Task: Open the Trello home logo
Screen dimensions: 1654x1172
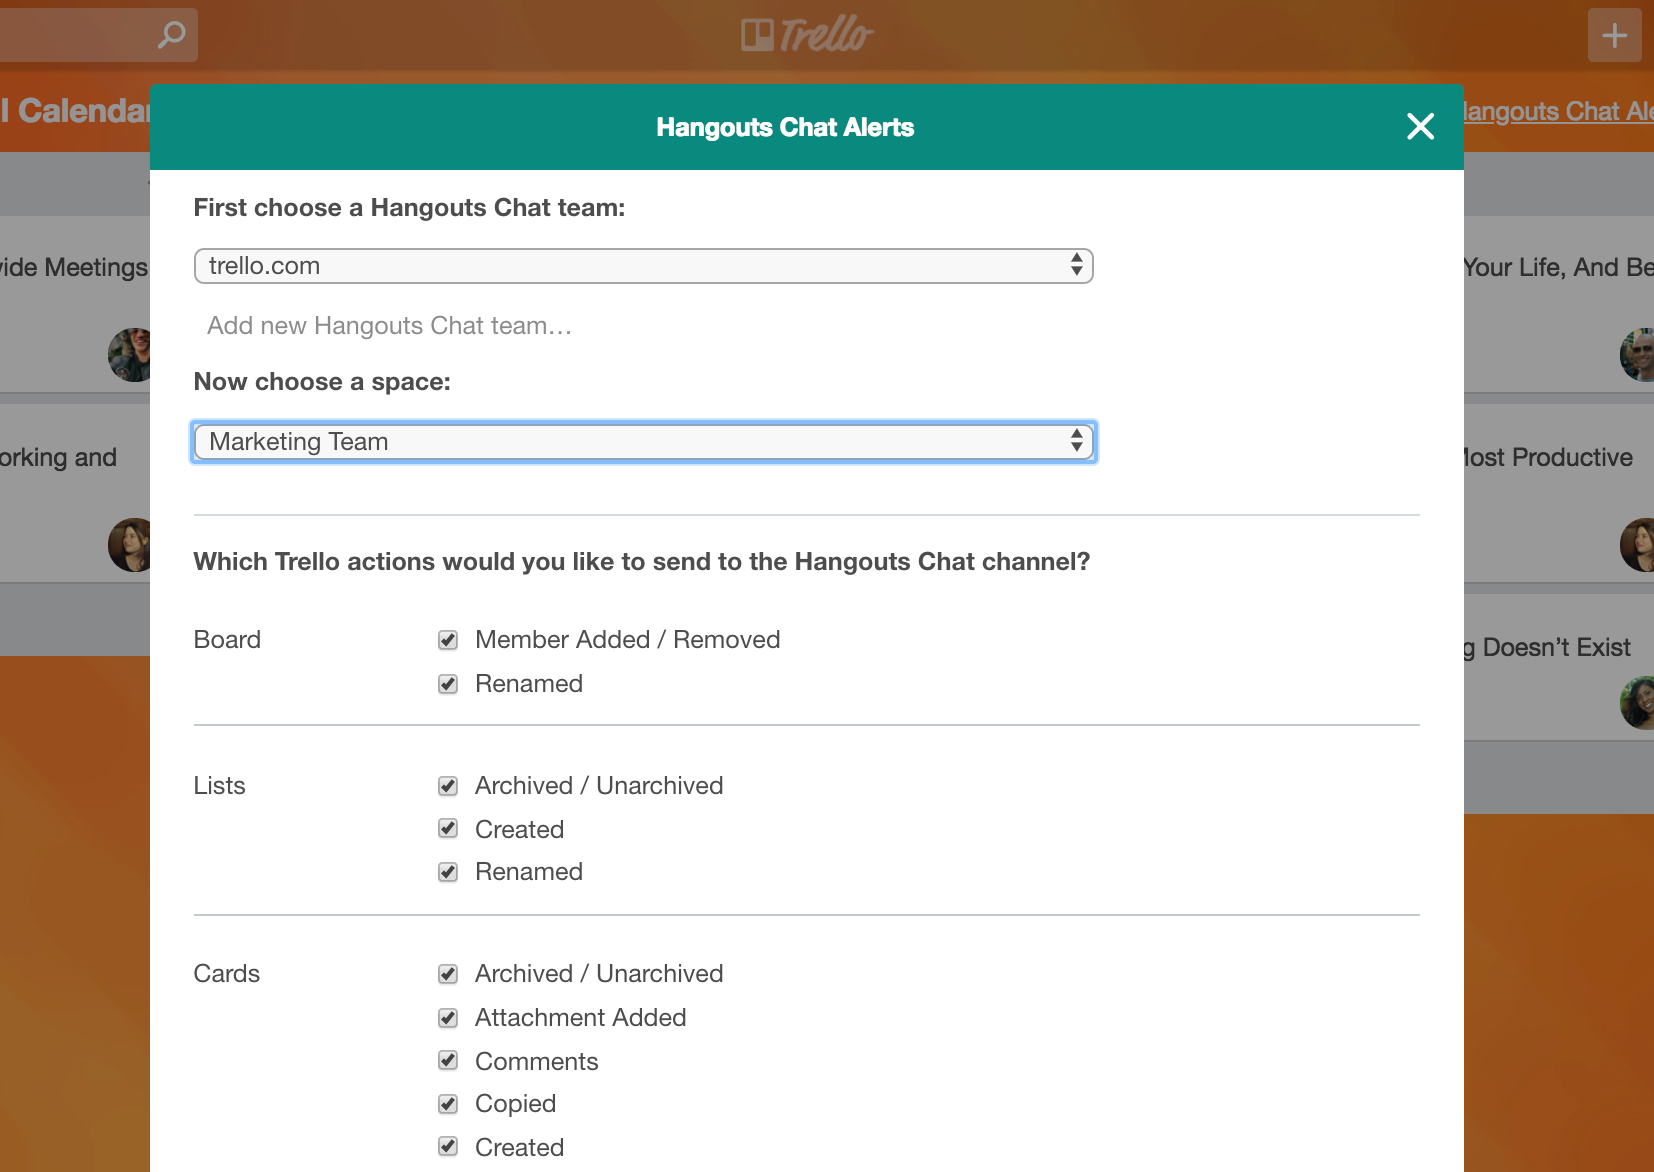Action: pos(807,35)
